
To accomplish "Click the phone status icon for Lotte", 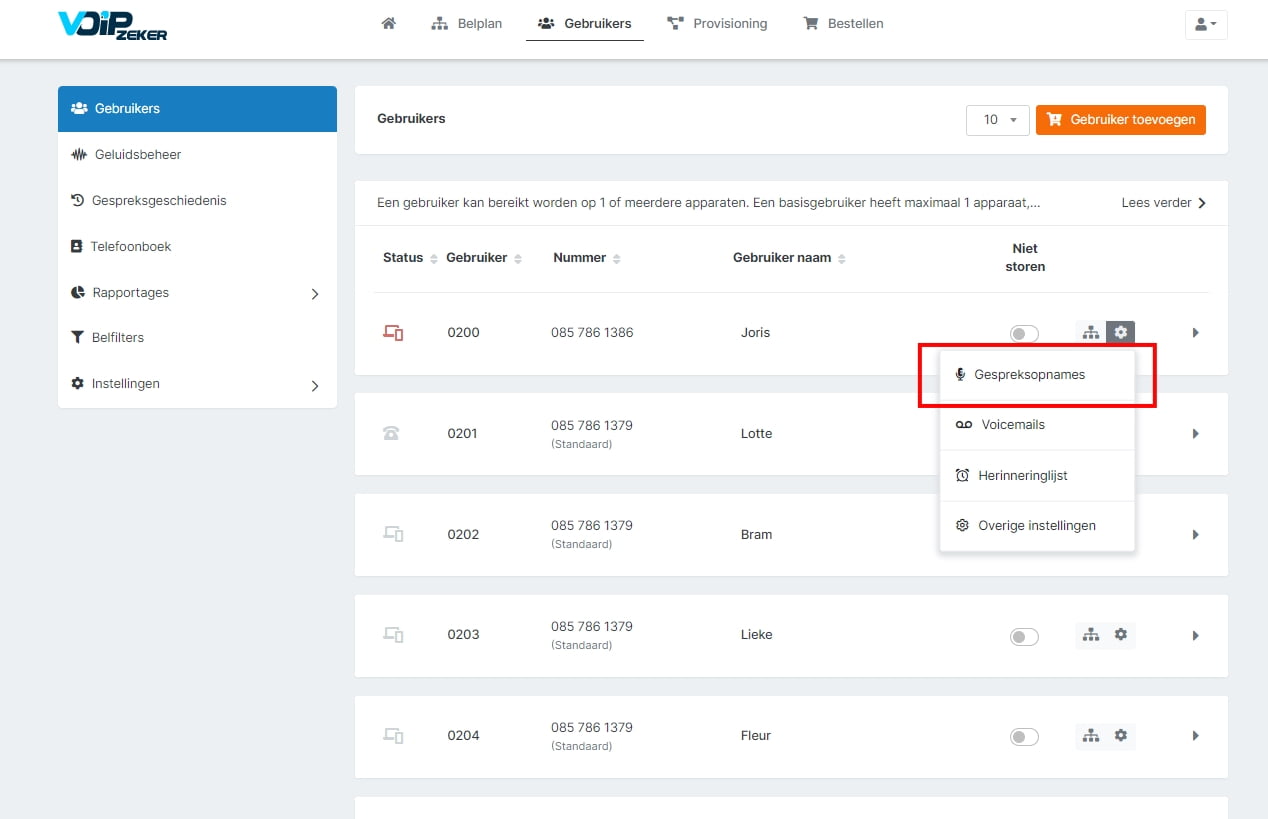I will pos(391,434).
